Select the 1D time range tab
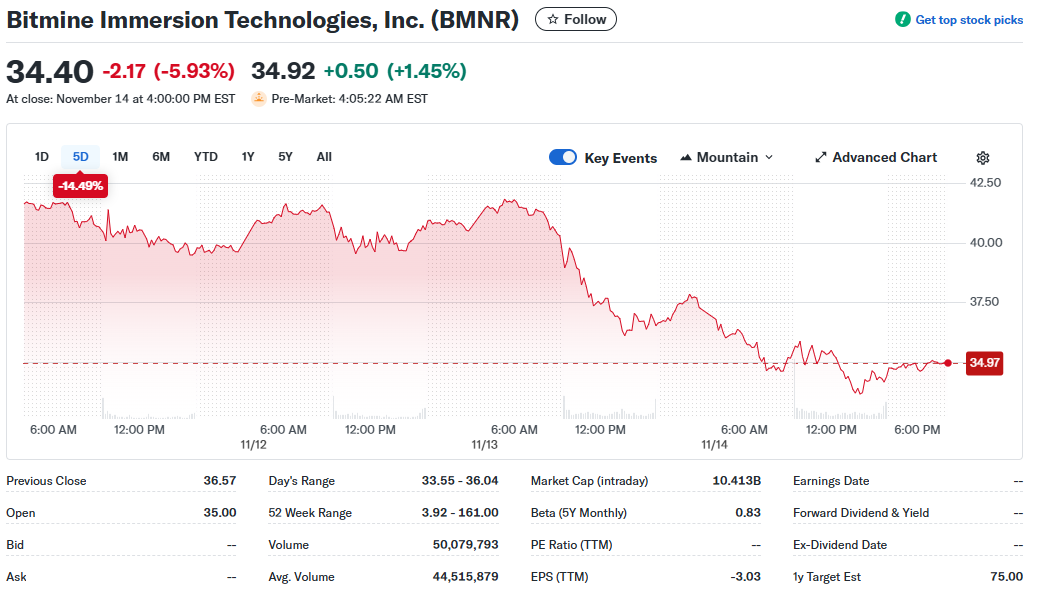 click(42, 157)
